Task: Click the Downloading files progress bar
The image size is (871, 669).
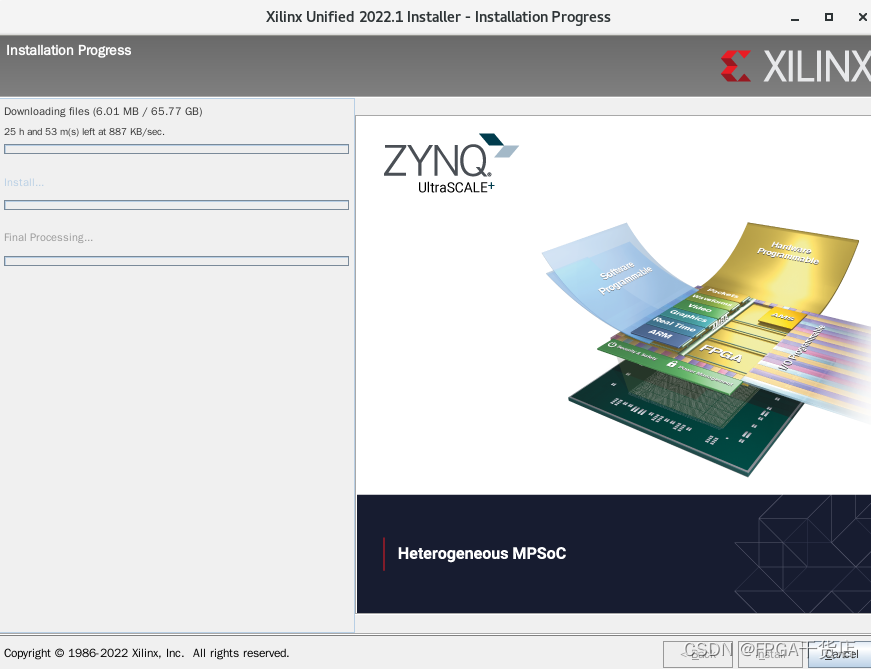Action: pos(177,149)
